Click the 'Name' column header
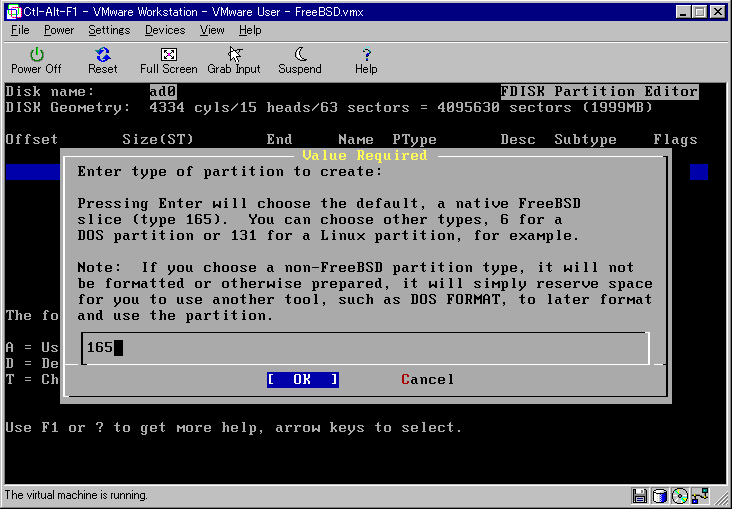The image size is (732, 509). click(x=356, y=140)
